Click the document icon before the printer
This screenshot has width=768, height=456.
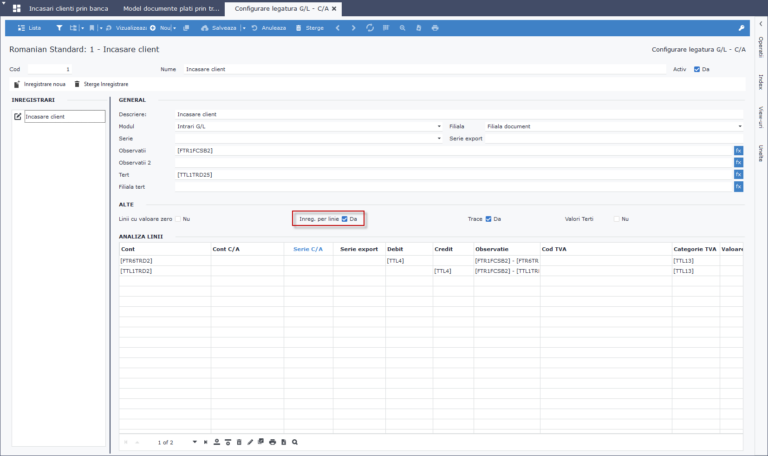click(x=418, y=28)
